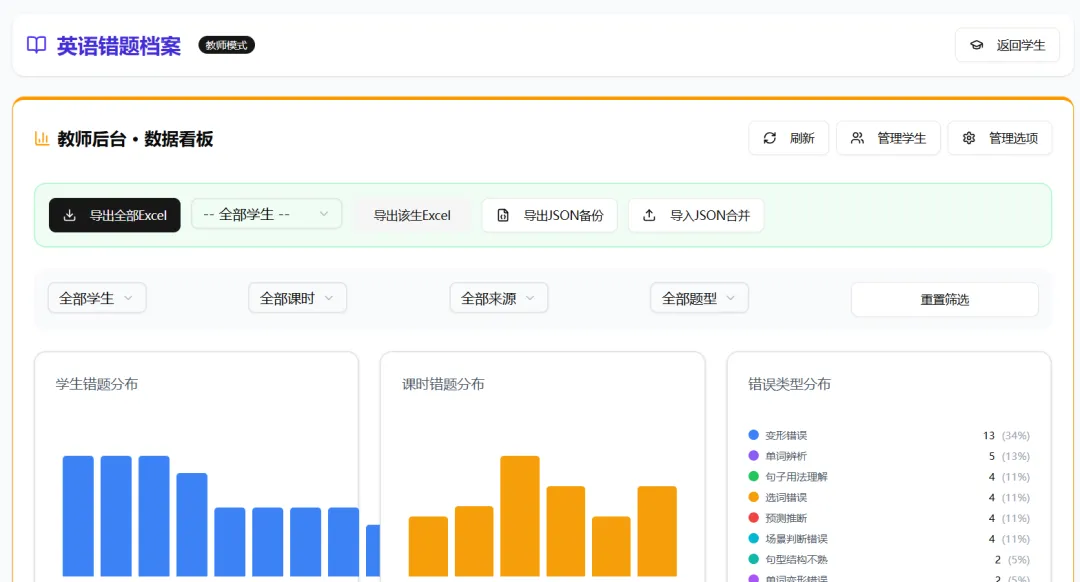
Task: Click the 返回学生 button
Action: pyautogui.click(x=1007, y=44)
